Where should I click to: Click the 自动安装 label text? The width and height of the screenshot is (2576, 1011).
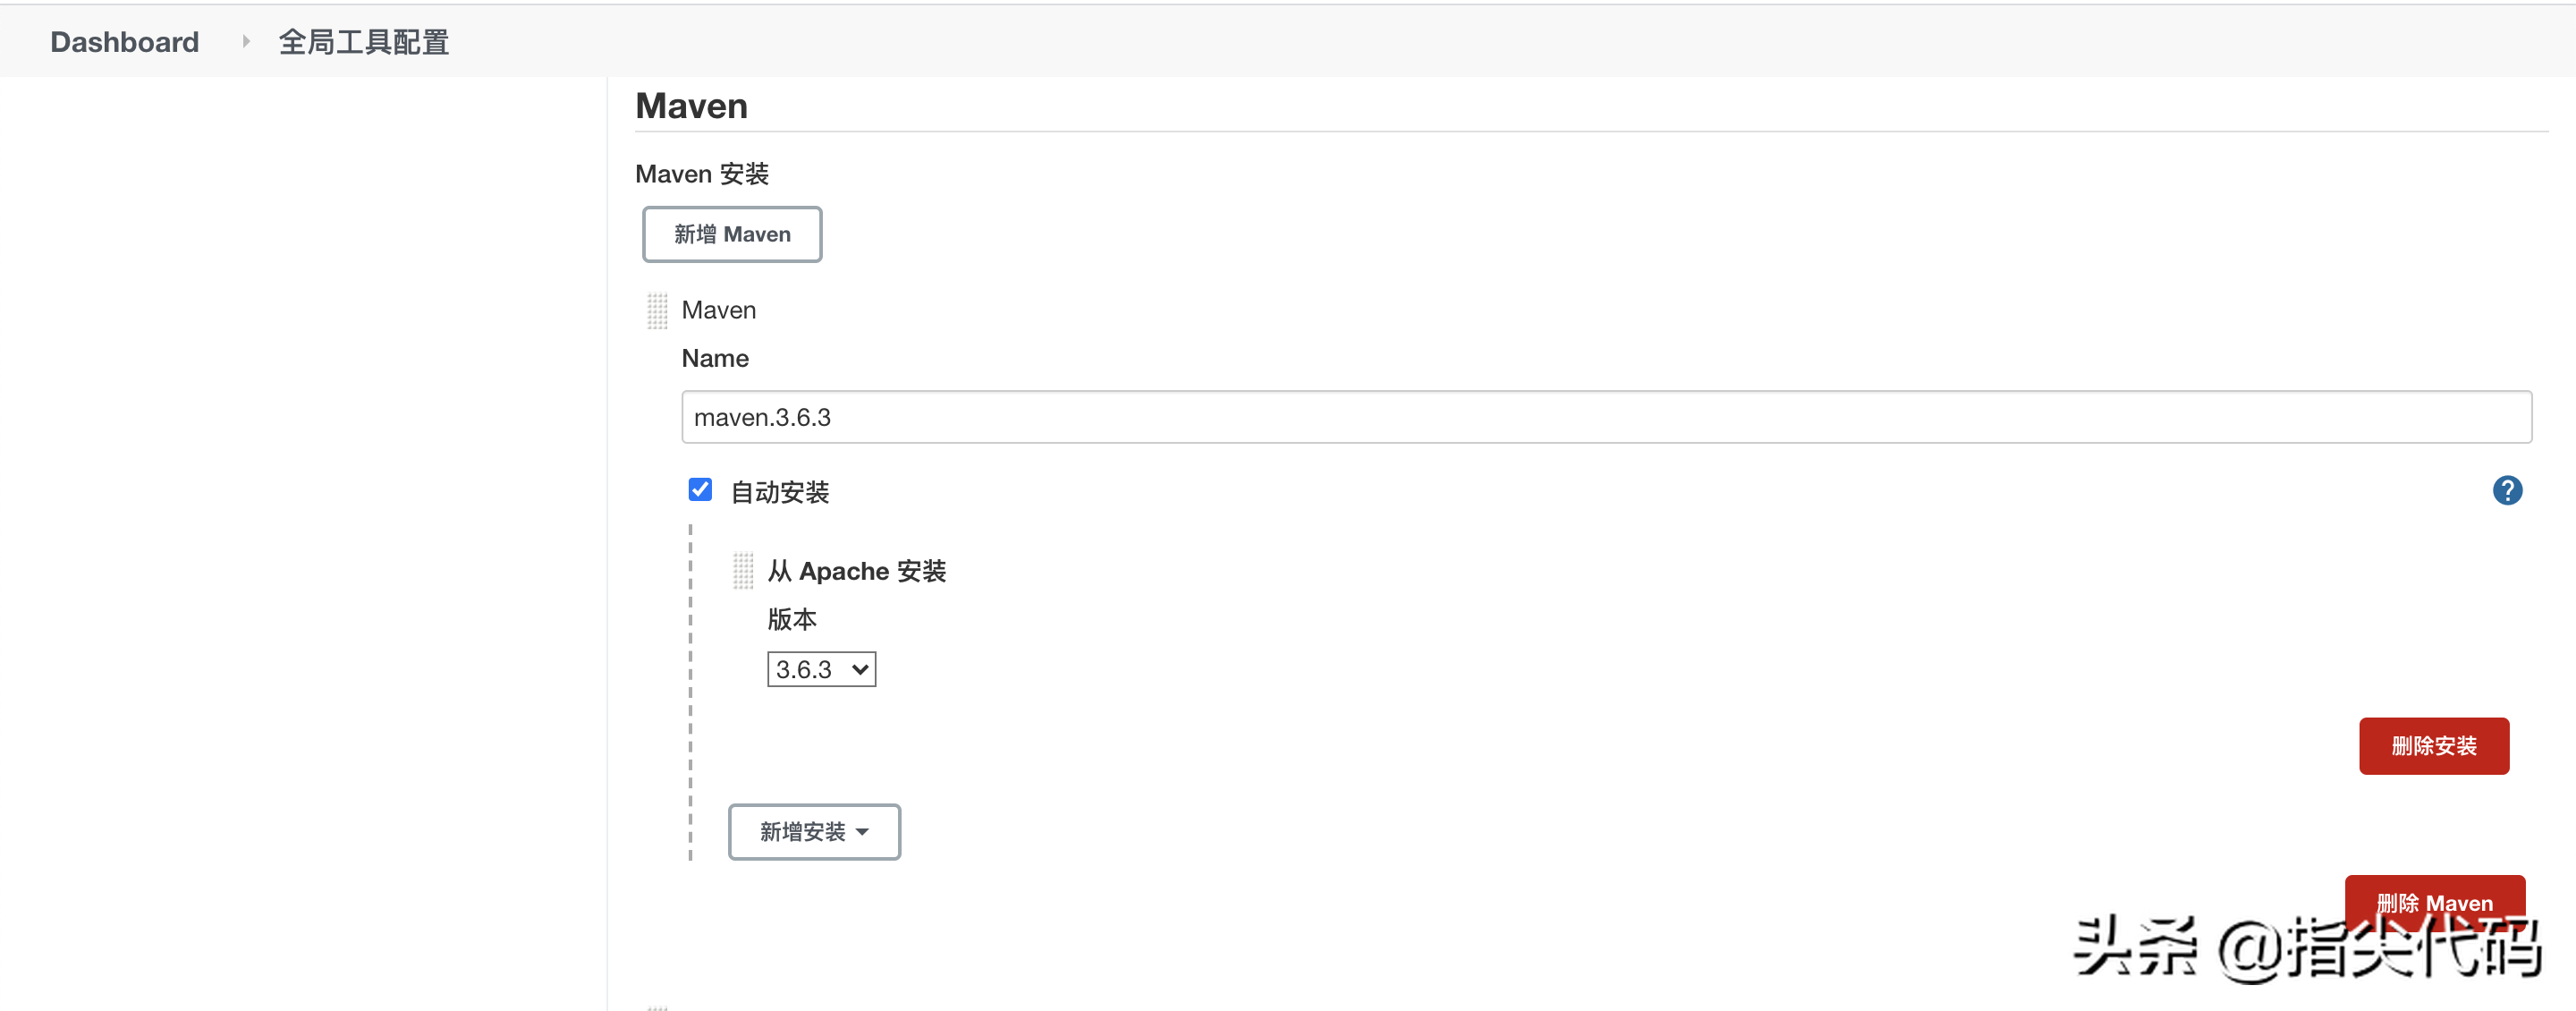coord(779,492)
